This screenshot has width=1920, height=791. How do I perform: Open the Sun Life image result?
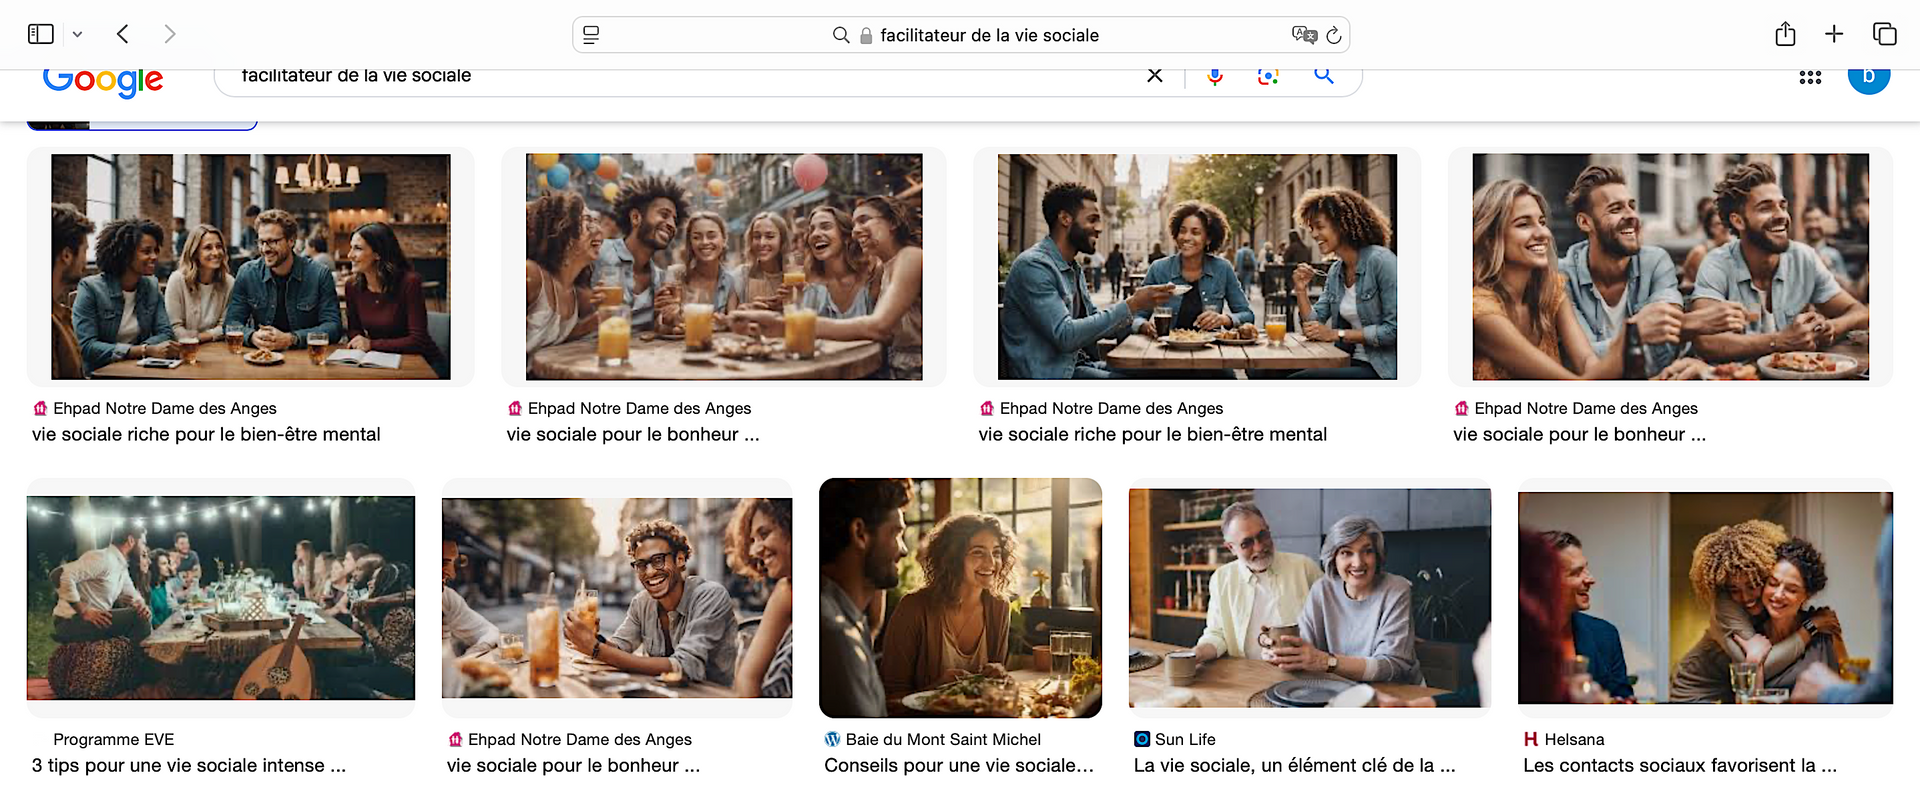coord(1309,597)
